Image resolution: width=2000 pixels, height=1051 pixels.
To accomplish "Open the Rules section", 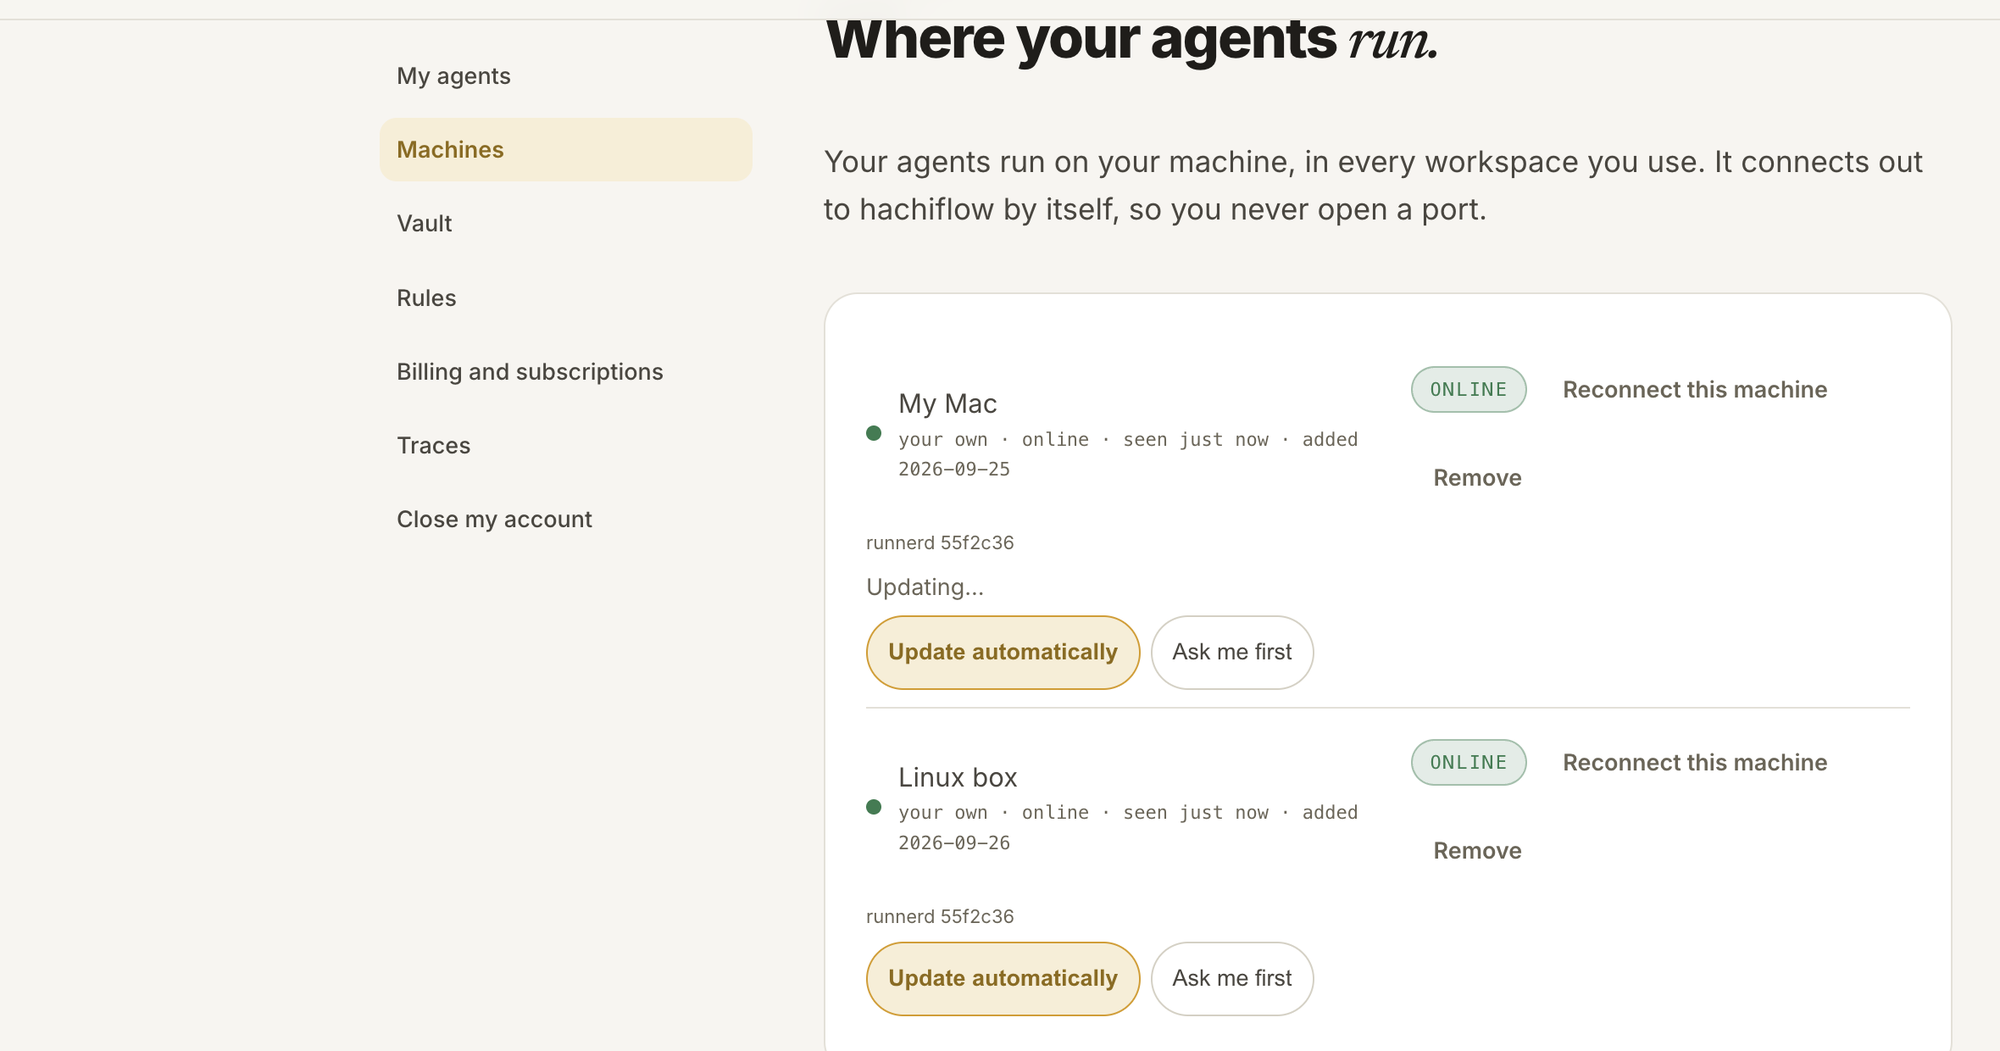I will (x=426, y=298).
